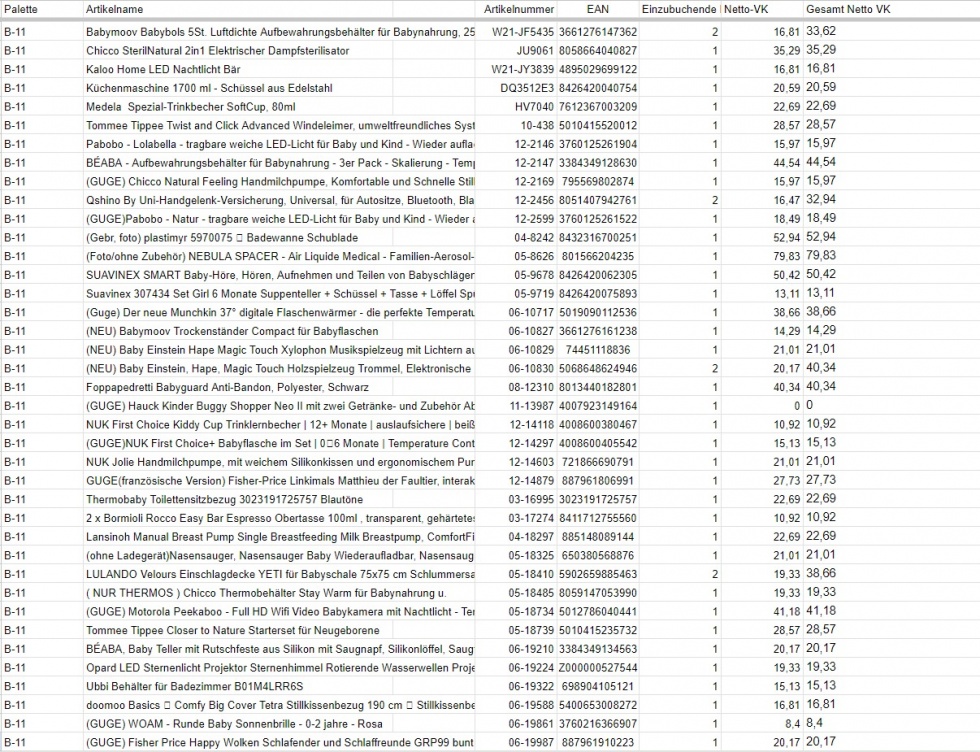
Task: Click EAN "4008600405542"
Action: [x=598, y=443]
